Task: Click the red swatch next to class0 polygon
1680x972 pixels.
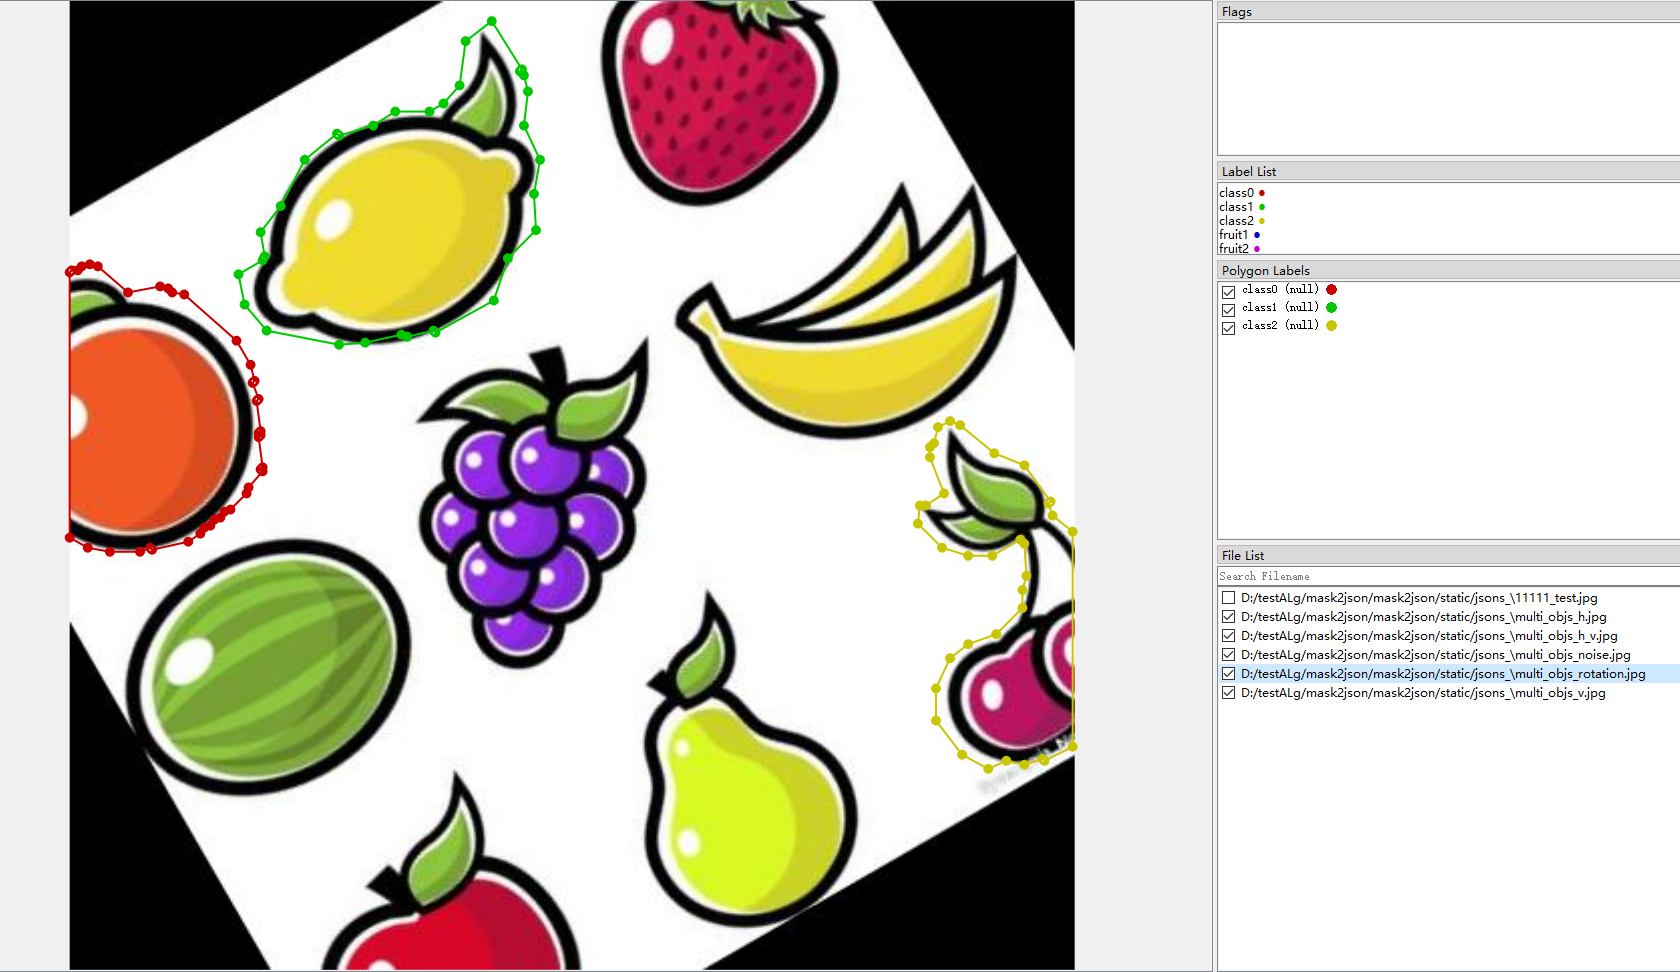Action: click(x=1331, y=290)
